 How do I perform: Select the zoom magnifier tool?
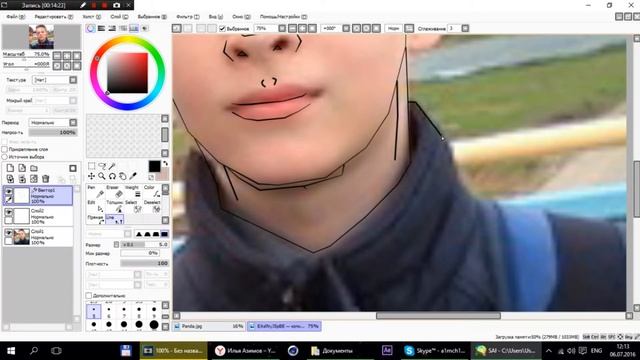click(102, 176)
